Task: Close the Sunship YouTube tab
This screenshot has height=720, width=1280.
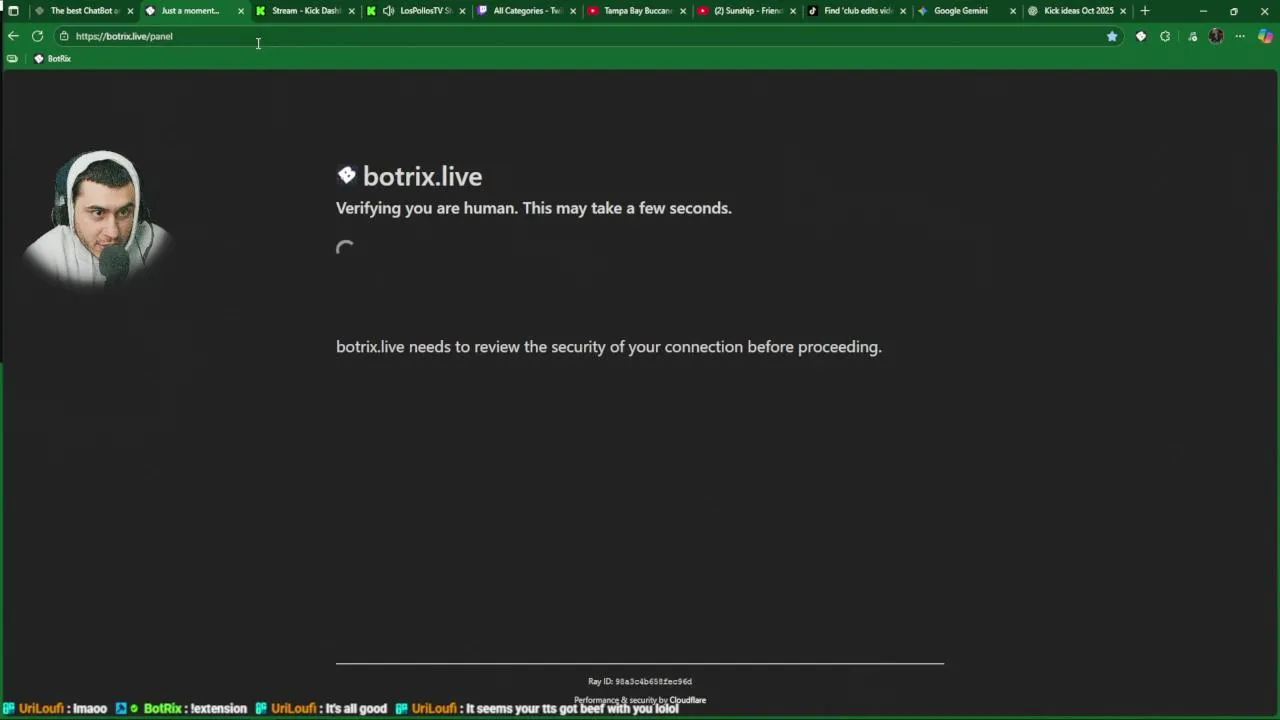Action: click(793, 11)
